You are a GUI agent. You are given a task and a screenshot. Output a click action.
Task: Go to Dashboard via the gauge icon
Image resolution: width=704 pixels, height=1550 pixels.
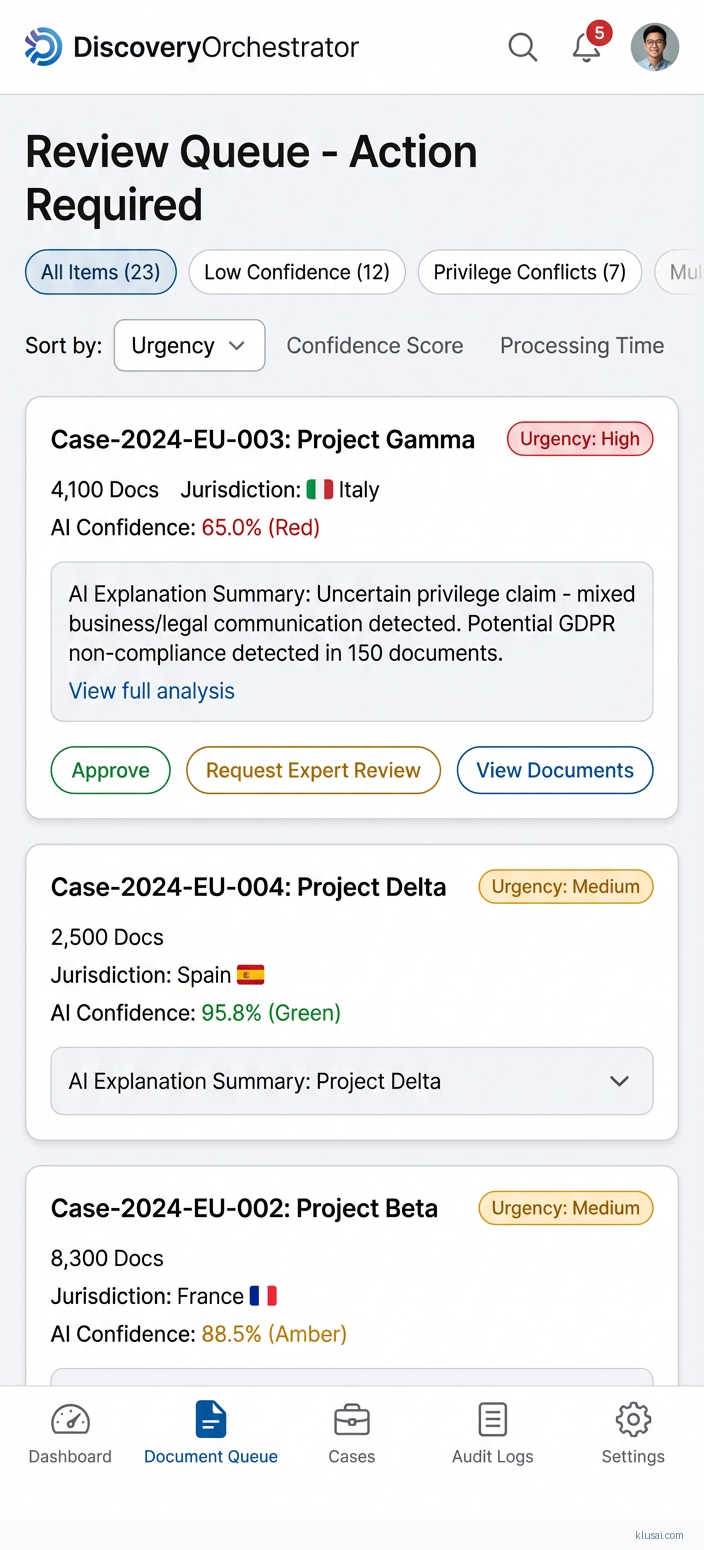70,1420
